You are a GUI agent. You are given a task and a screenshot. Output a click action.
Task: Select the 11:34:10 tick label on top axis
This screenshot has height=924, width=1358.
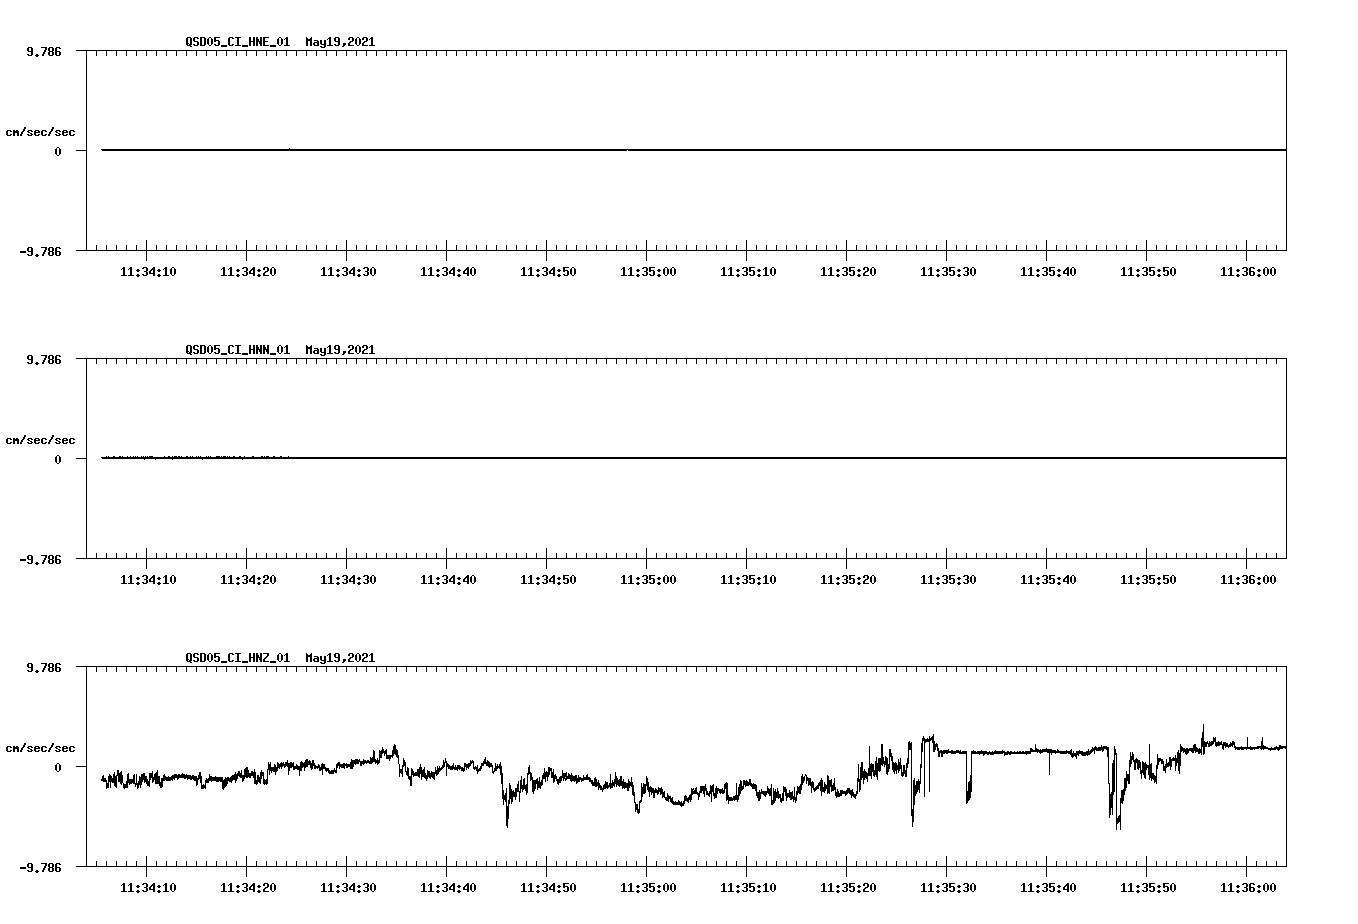point(149,270)
